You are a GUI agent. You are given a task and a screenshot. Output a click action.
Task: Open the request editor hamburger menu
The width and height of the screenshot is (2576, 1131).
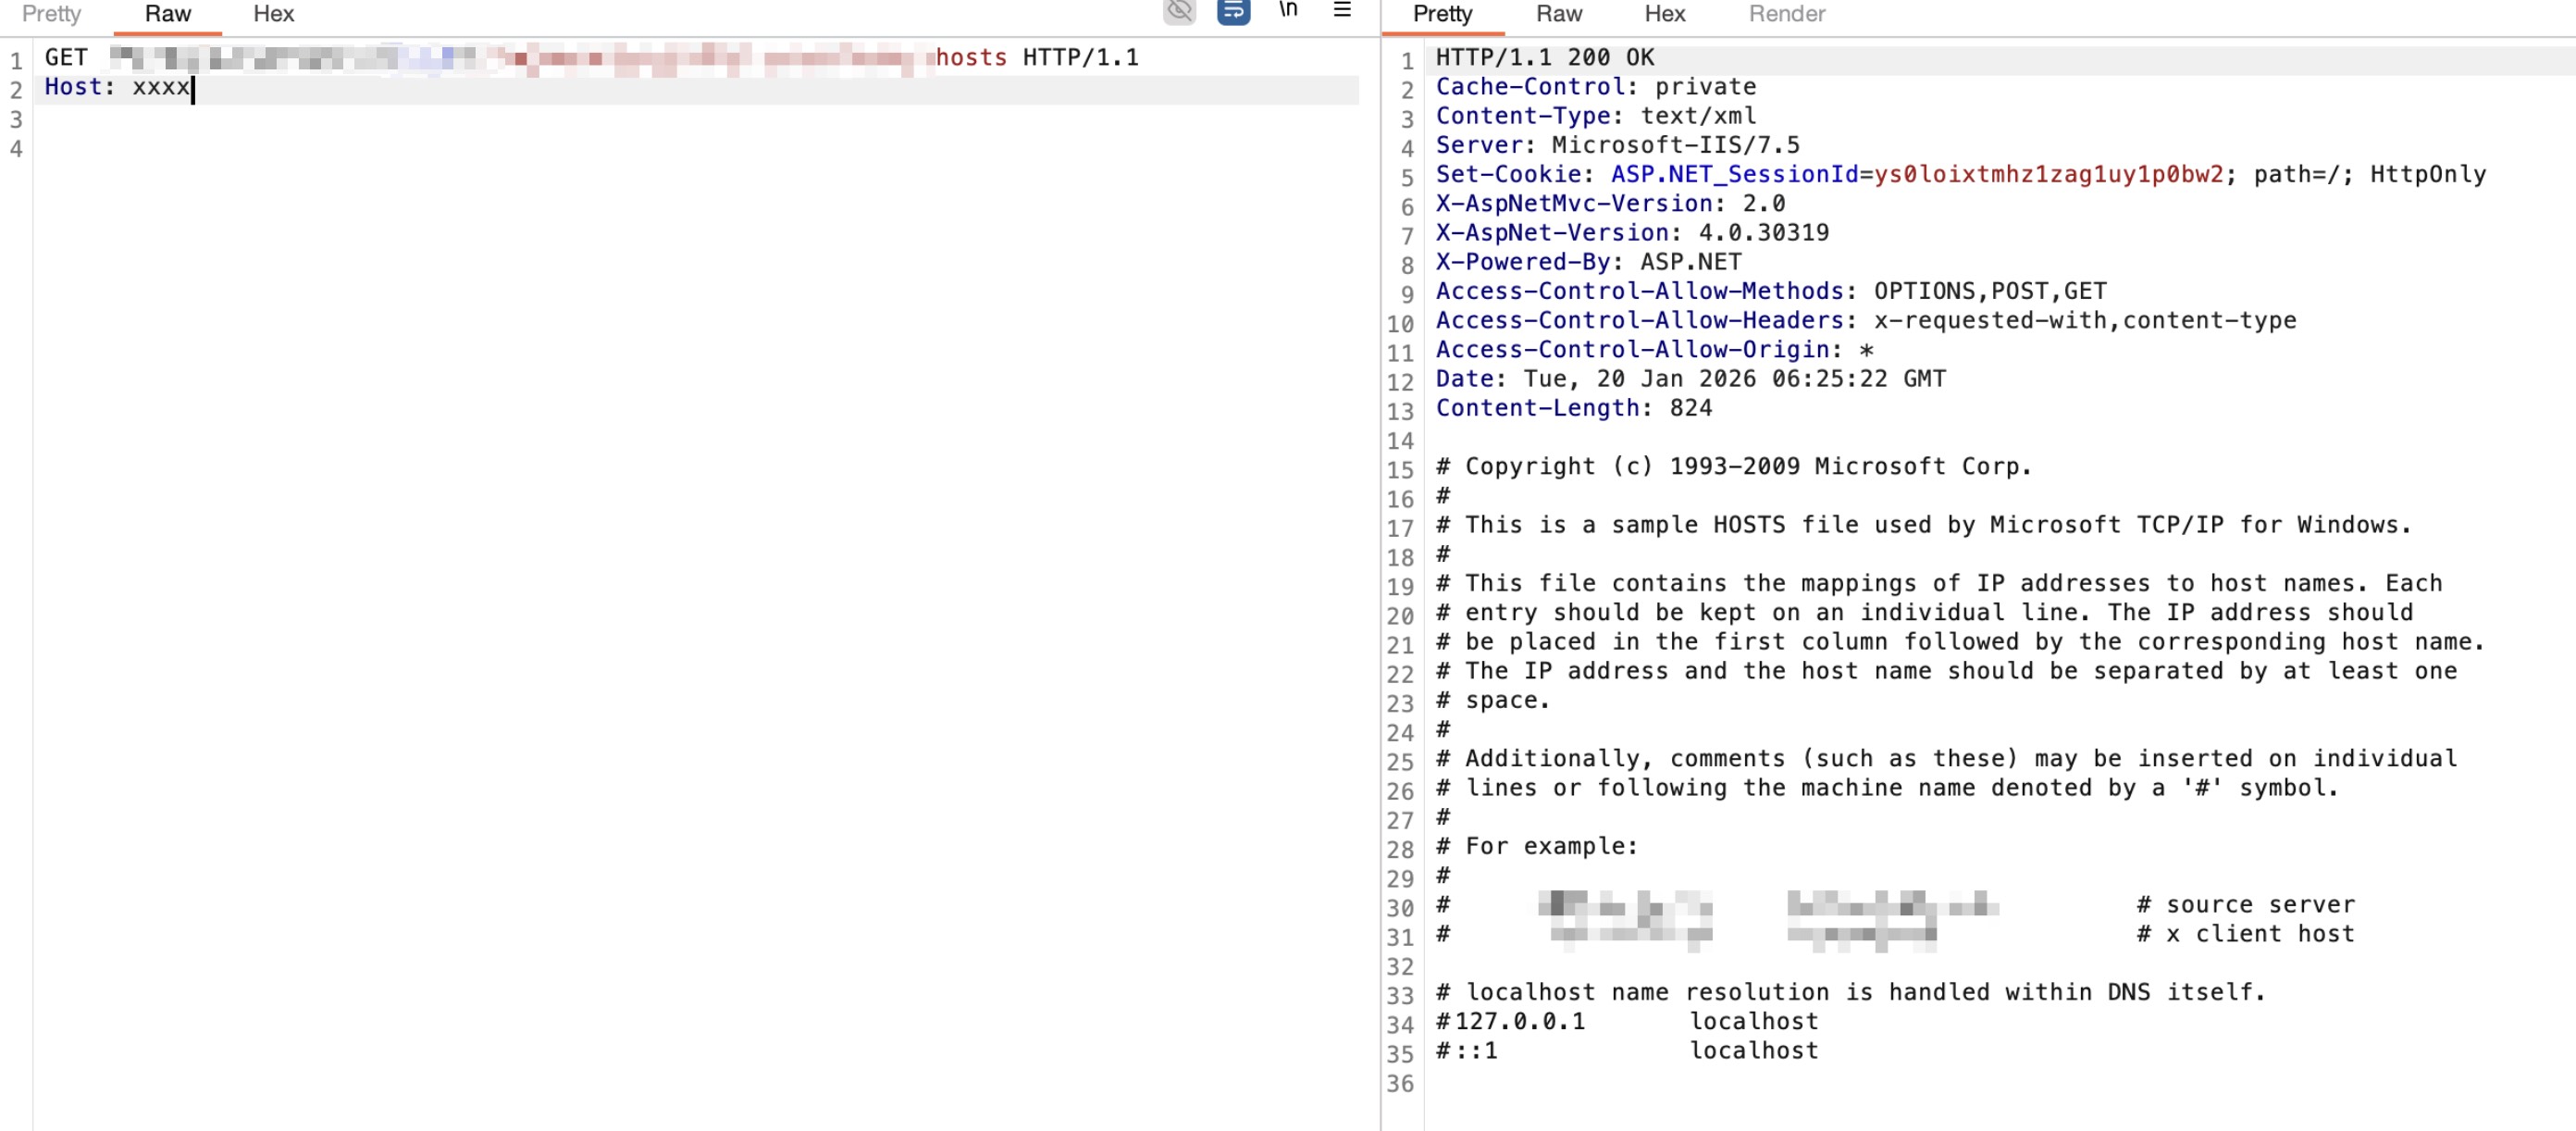(x=1342, y=11)
